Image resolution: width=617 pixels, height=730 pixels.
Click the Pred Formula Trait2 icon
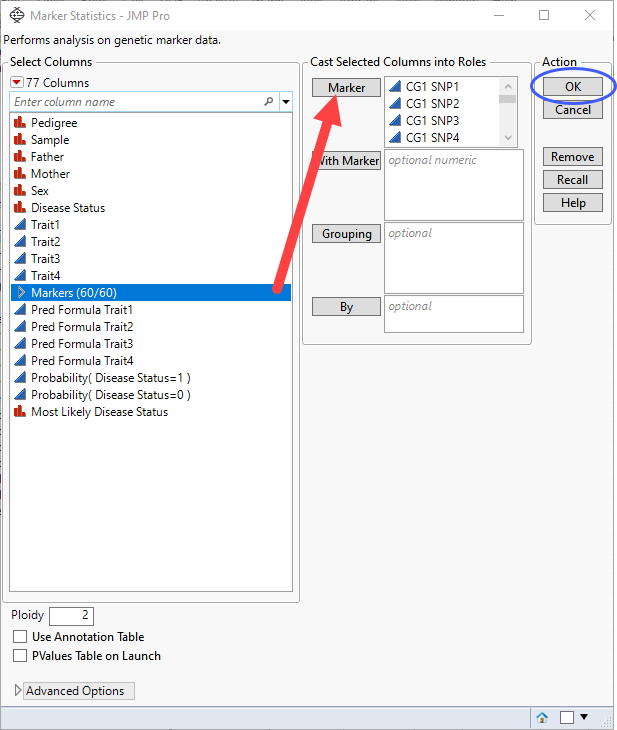pyautogui.click(x=20, y=326)
